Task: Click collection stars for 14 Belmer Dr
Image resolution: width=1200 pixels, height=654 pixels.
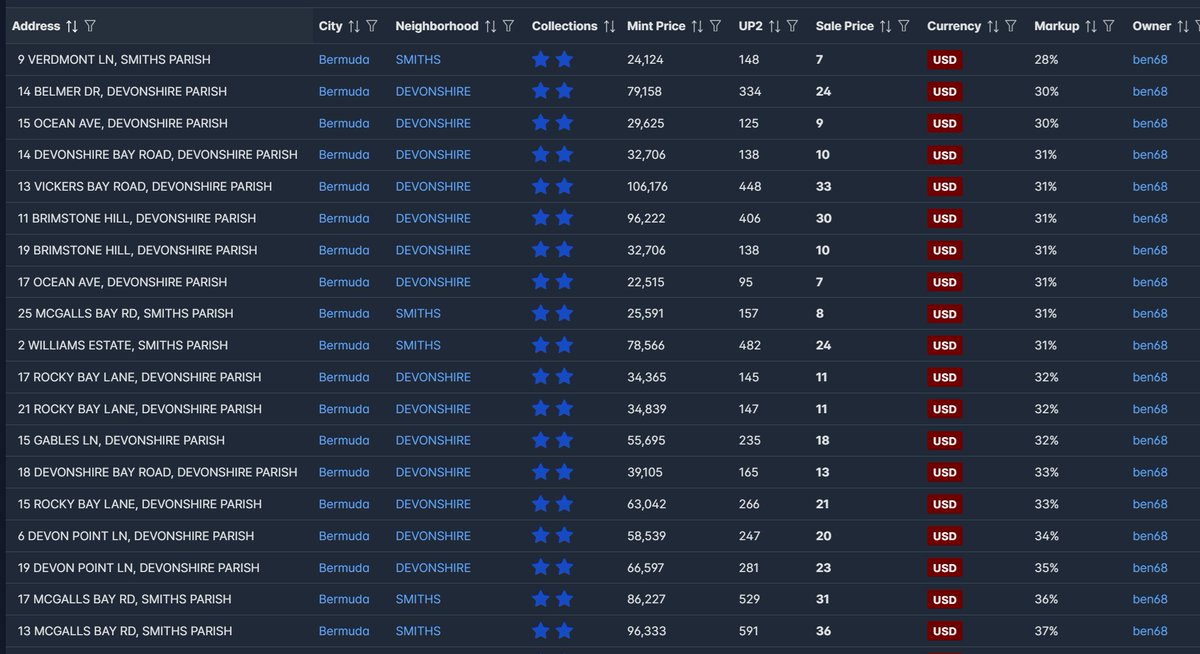Action: pyautogui.click(x=552, y=91)
